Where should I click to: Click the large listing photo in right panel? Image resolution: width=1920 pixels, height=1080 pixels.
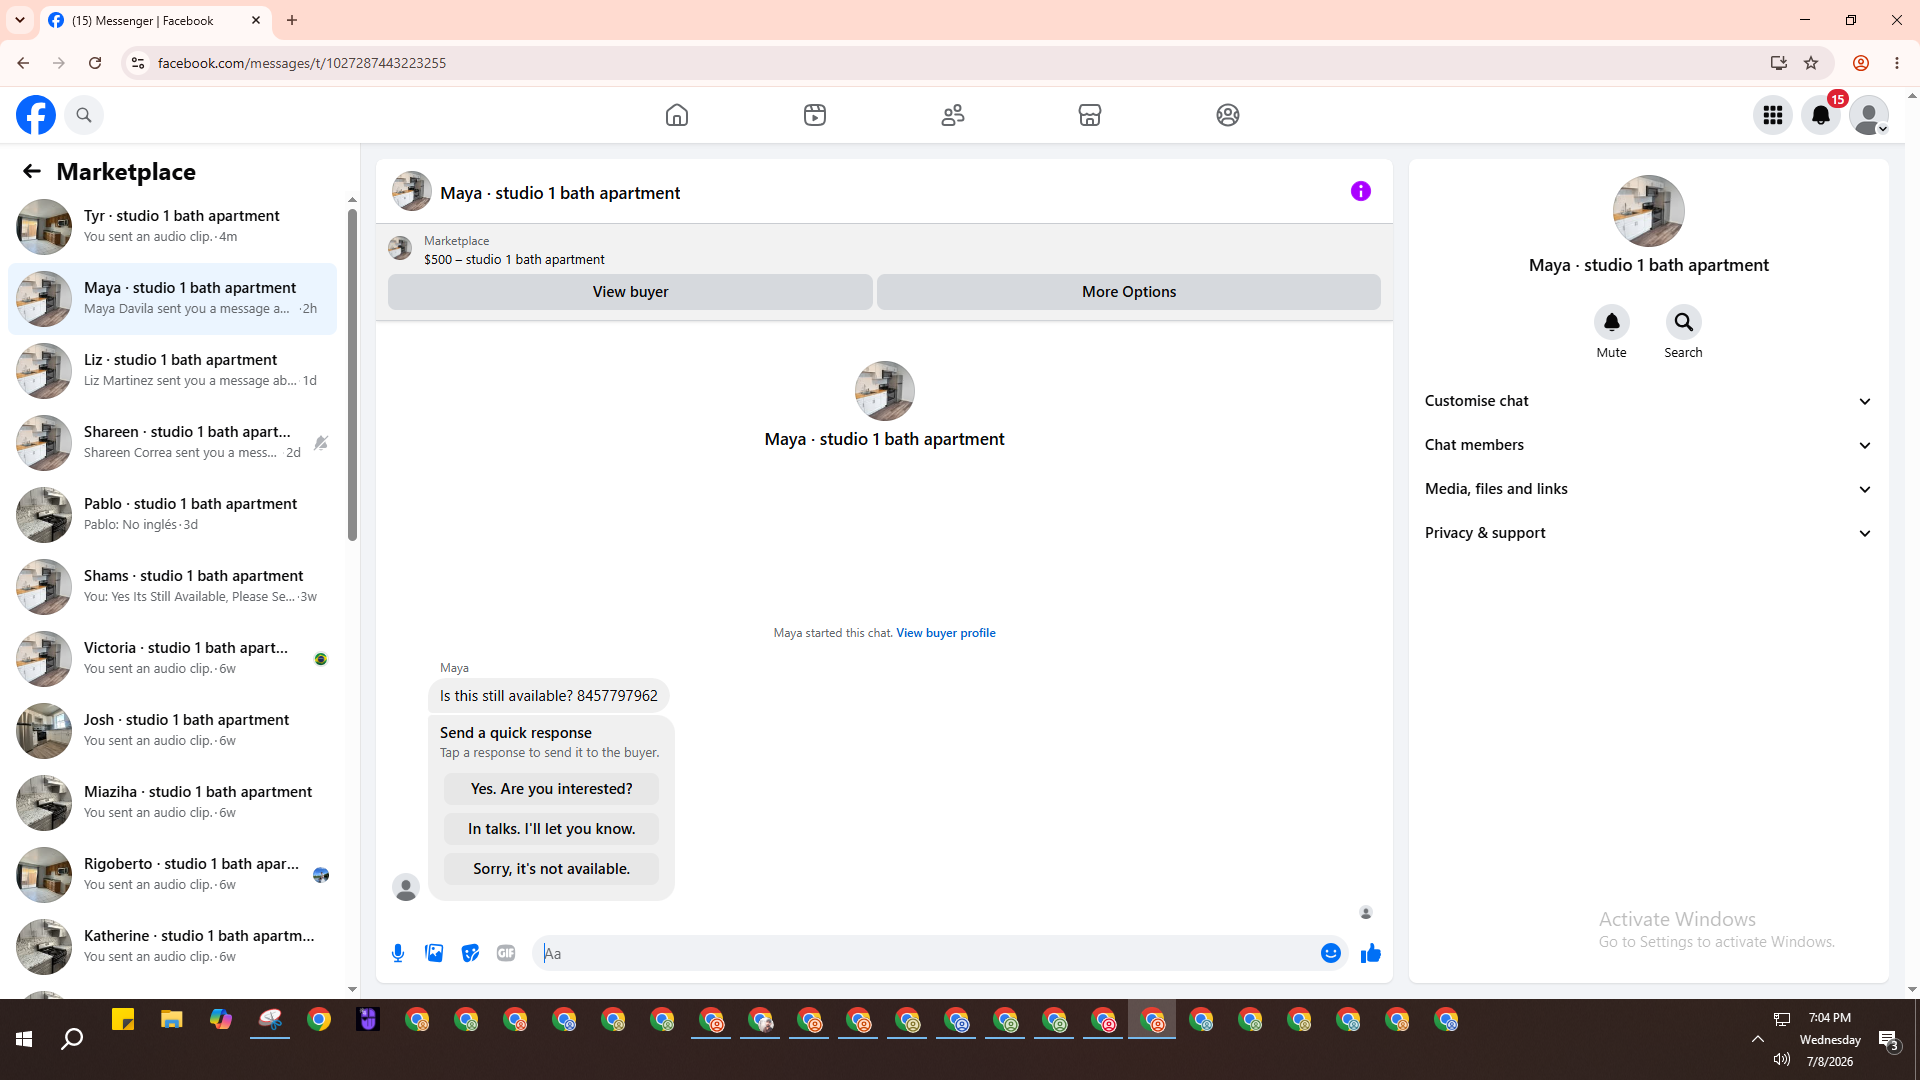[x=1649, y=211]
